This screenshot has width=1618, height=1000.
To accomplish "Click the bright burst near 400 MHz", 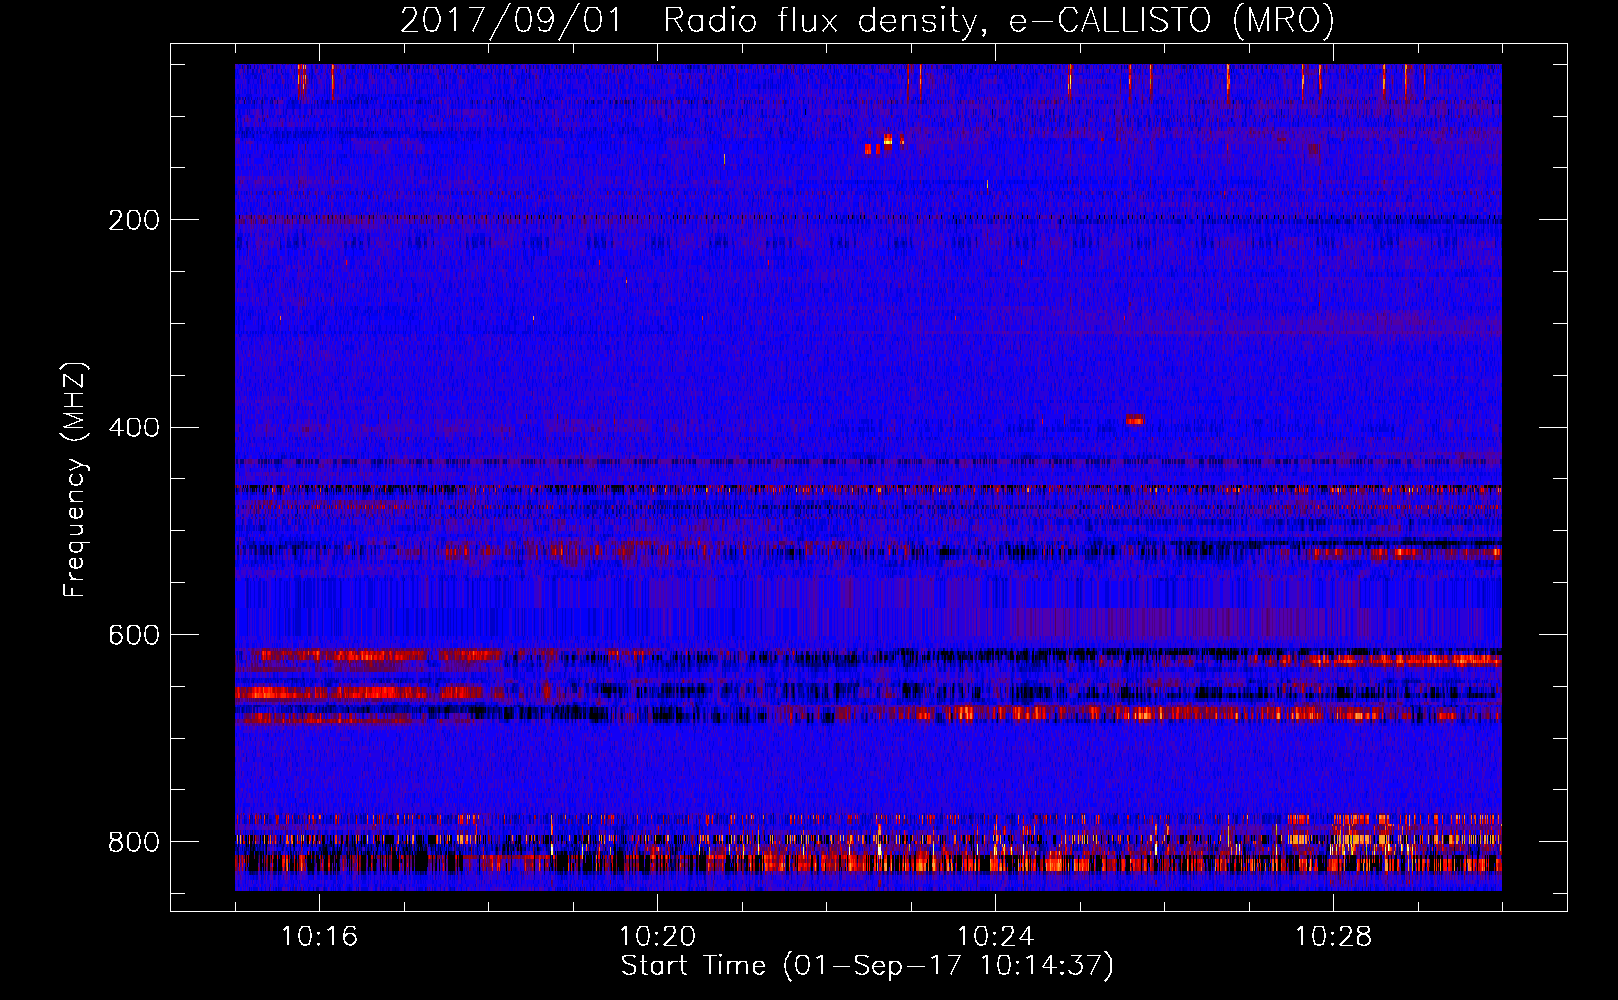I will (x=1135, y=419).
